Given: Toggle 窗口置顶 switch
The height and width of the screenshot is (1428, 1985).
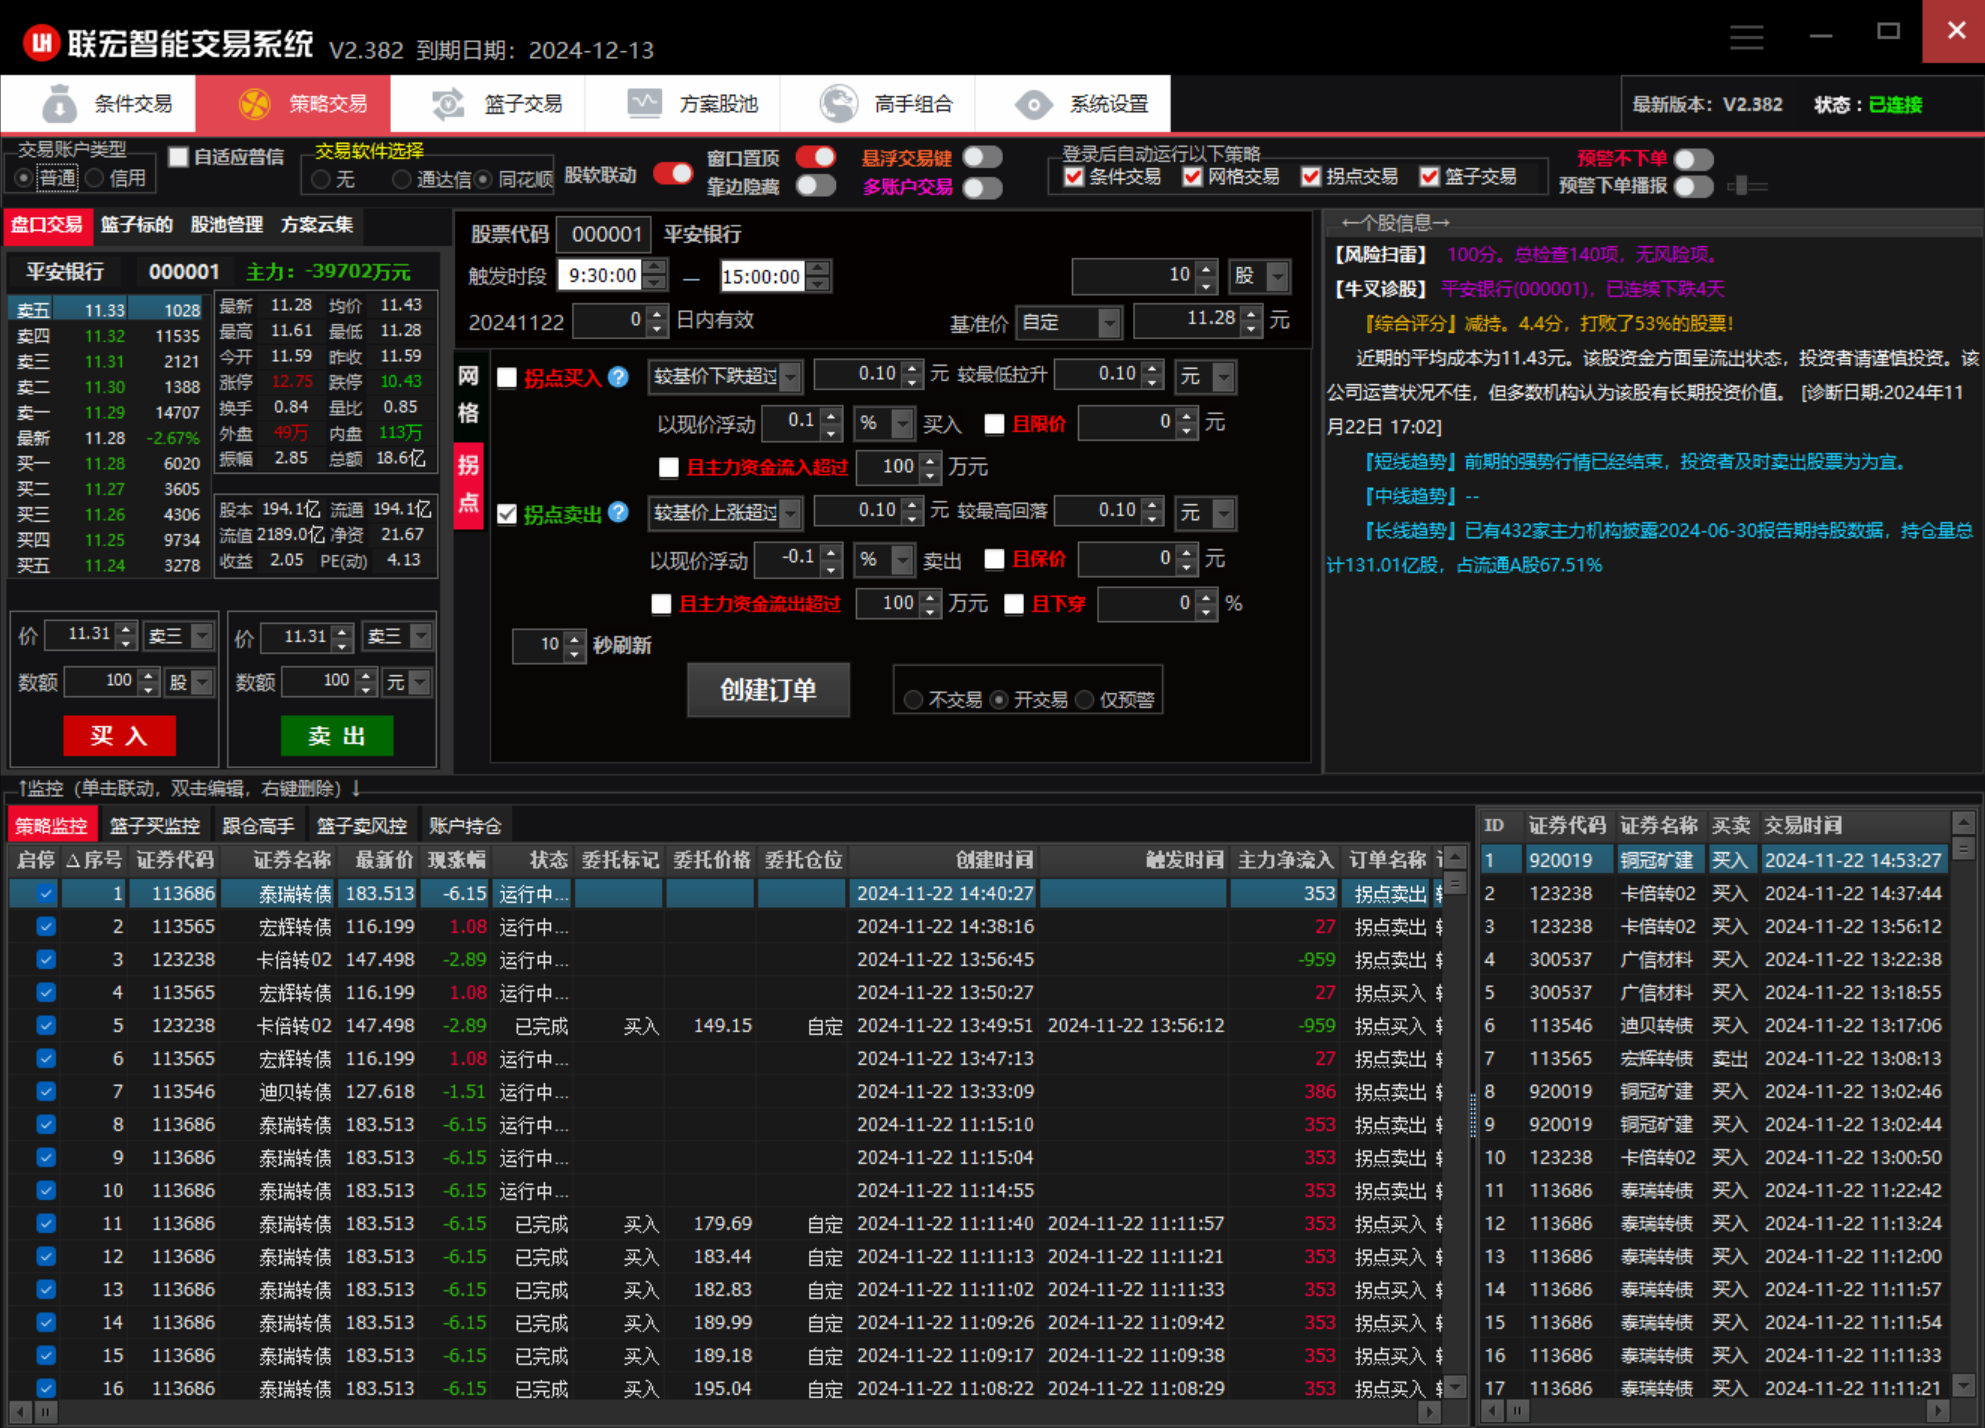Looking at the screenshot, I should point(815,158).
